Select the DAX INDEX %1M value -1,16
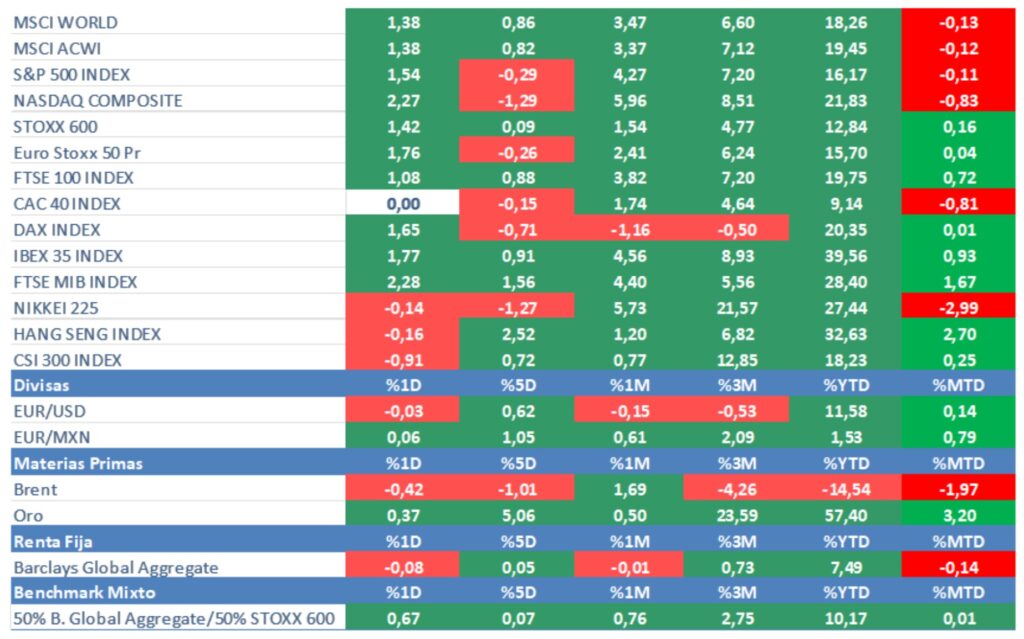This screenshot has height=639, width=1024. [x=630, y=230]
